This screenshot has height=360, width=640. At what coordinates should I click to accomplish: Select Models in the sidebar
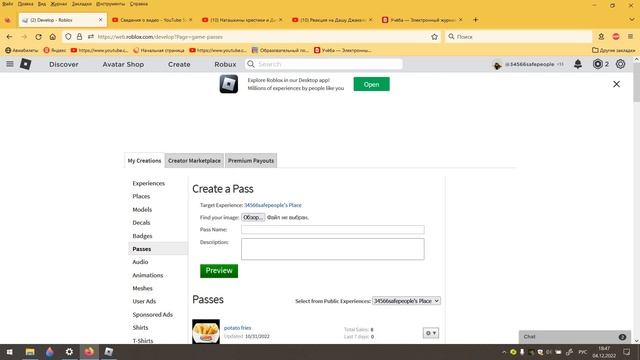click(142, 209)
